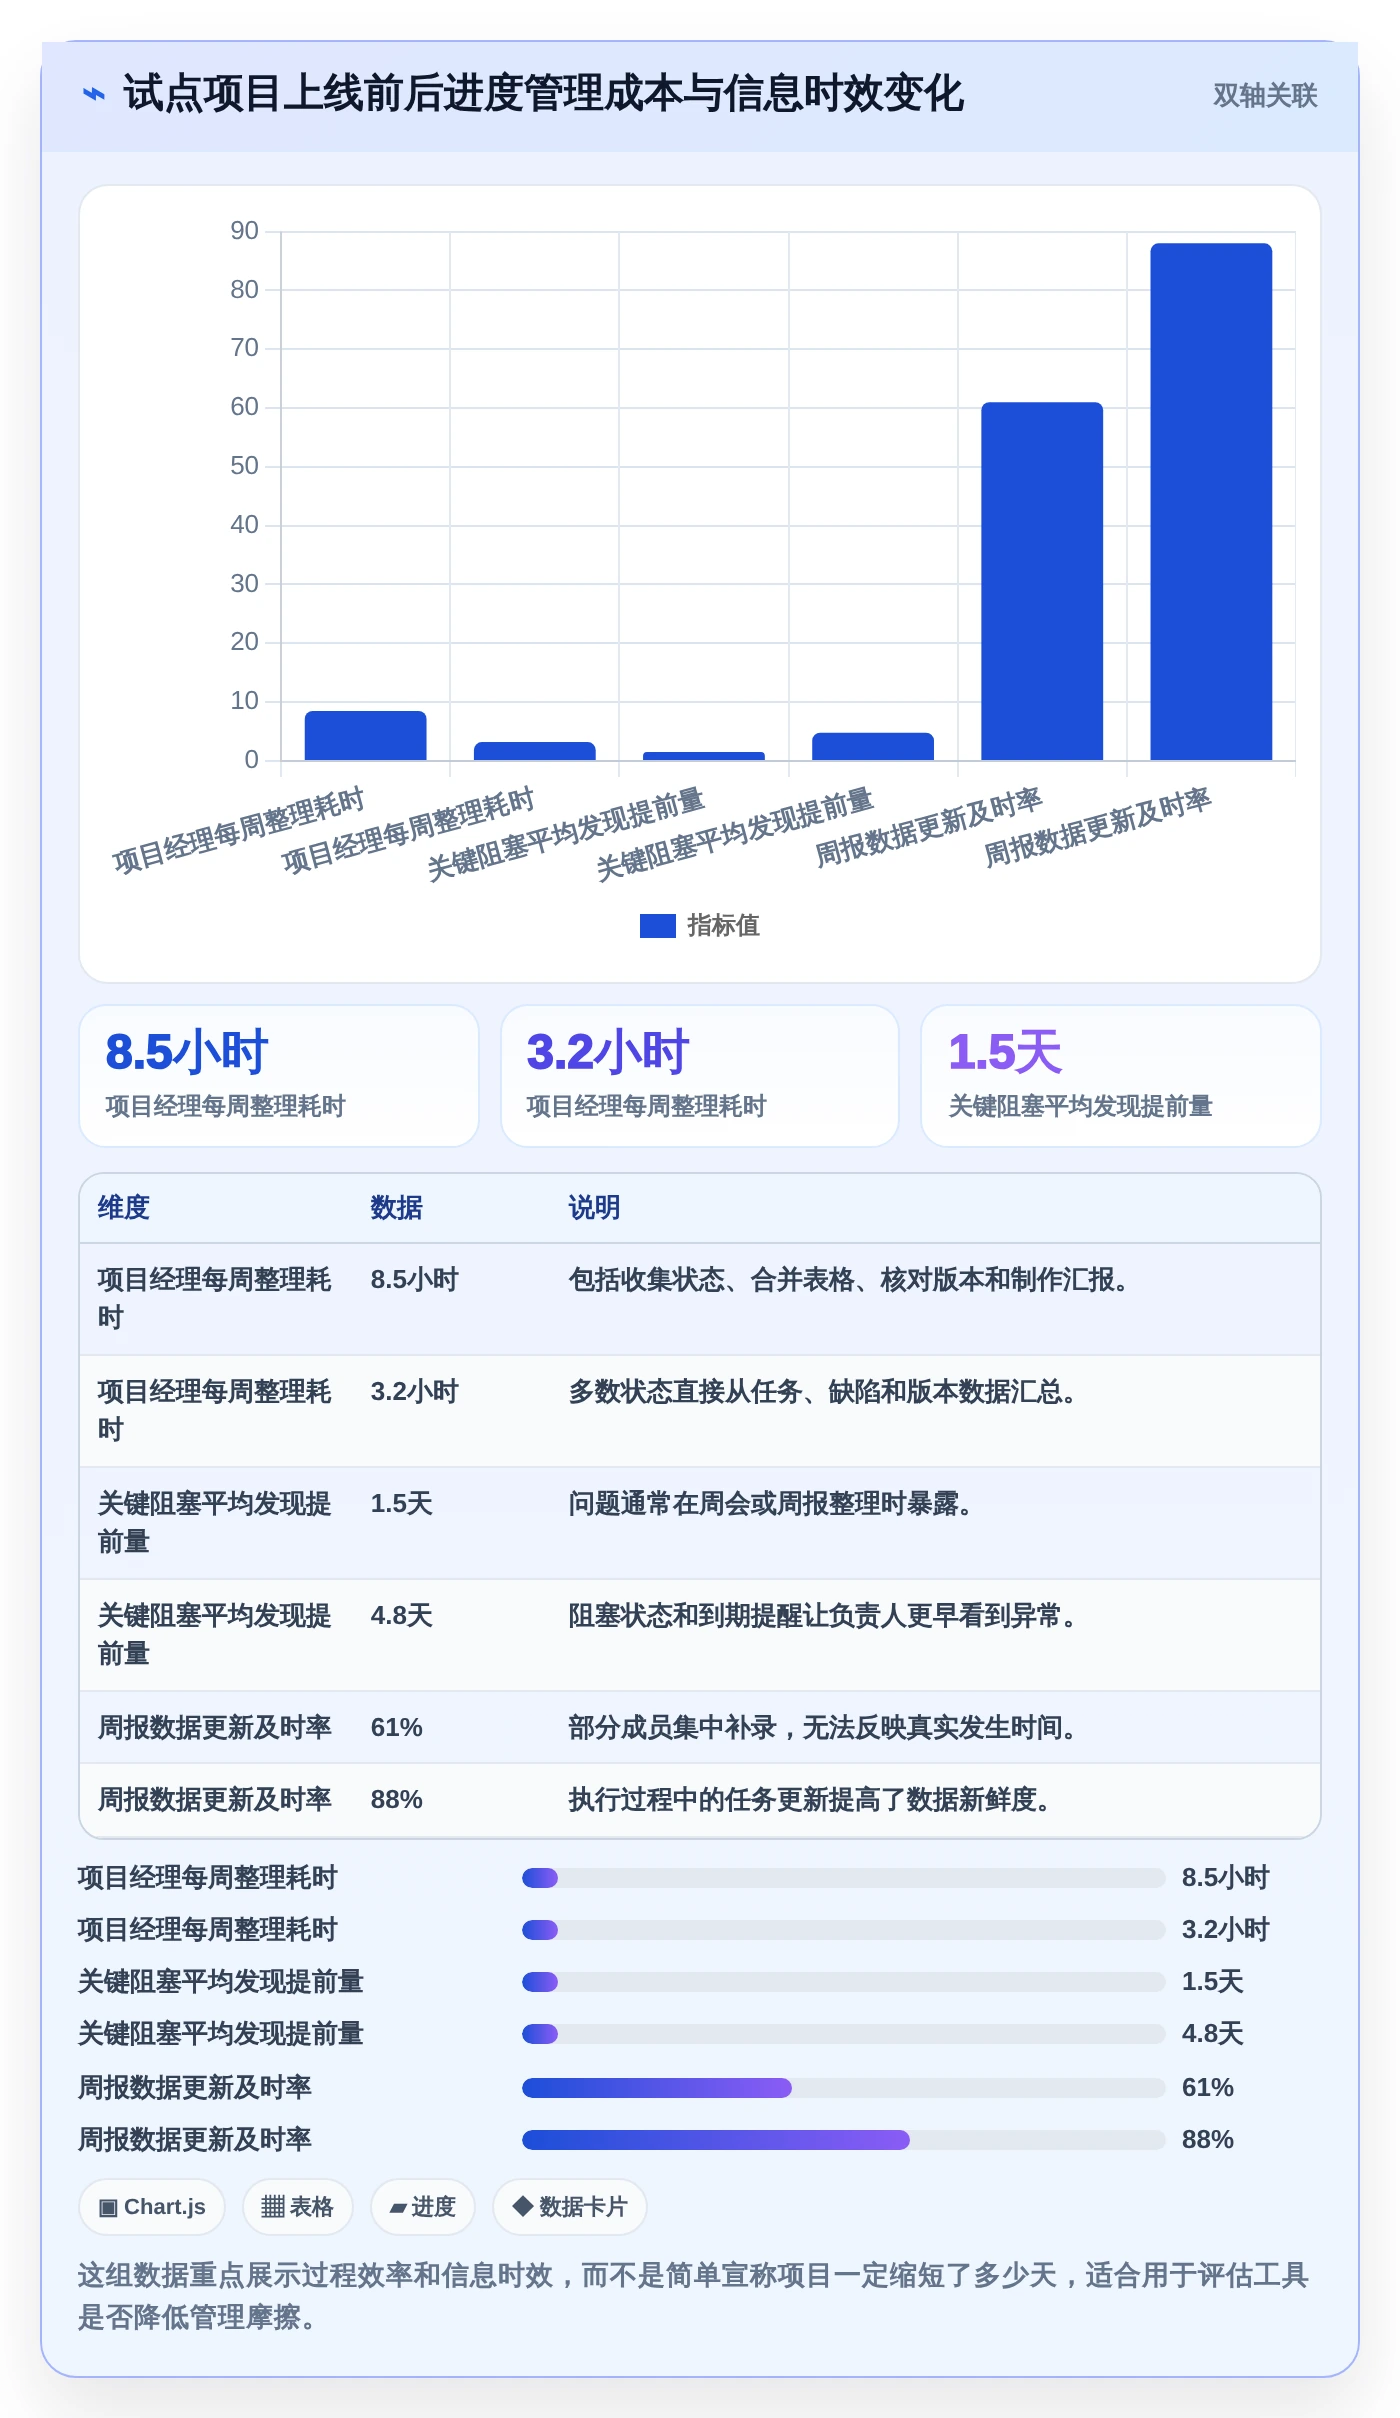The height and width of the screenshot is (2418, 1400).
Task: Click the description 问题通常在周会或周报整理时暴露
Action: coord(772,1504)
